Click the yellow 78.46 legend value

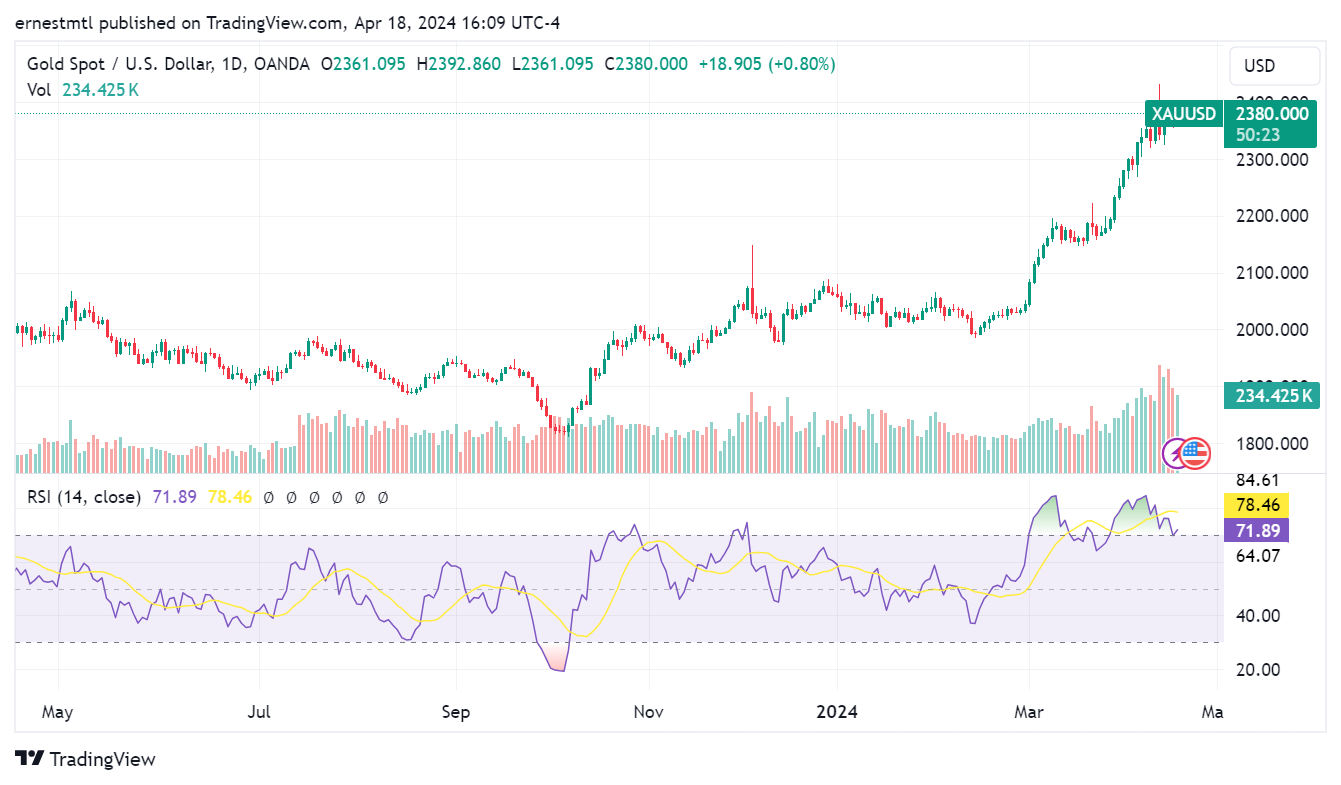pyautogui.click(x=228, y=496)
